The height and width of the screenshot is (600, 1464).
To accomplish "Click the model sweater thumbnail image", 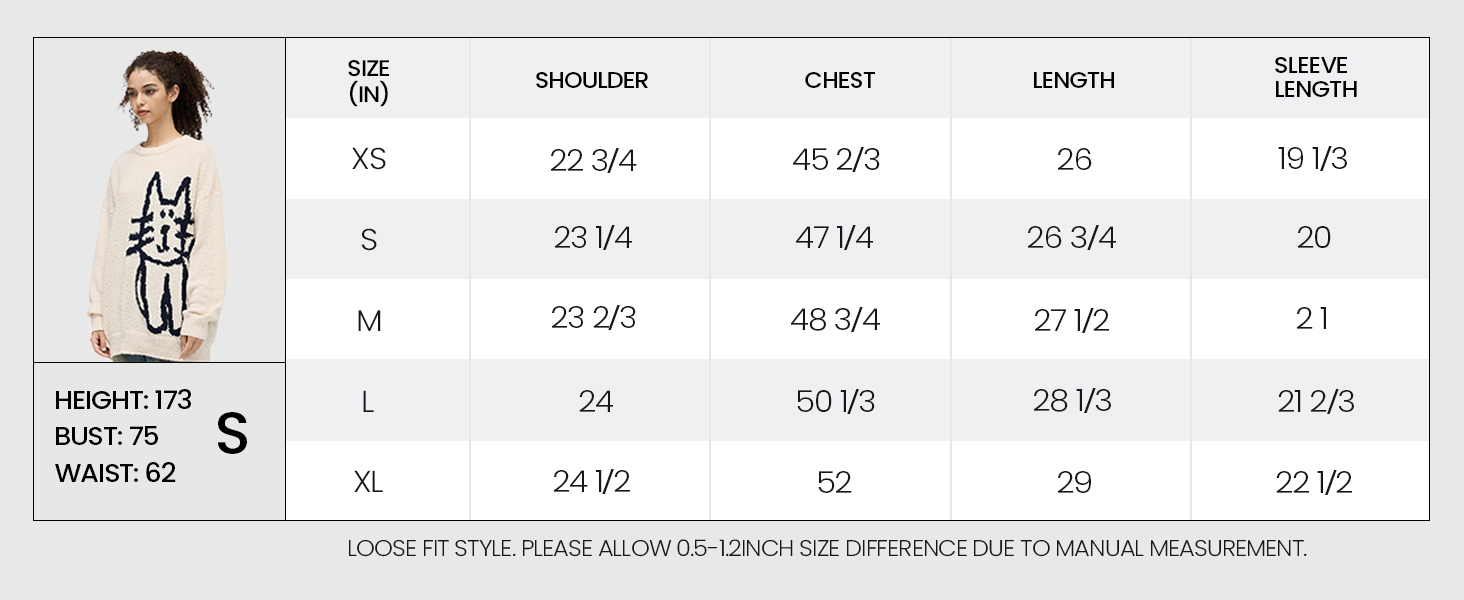I will (160, 200).
